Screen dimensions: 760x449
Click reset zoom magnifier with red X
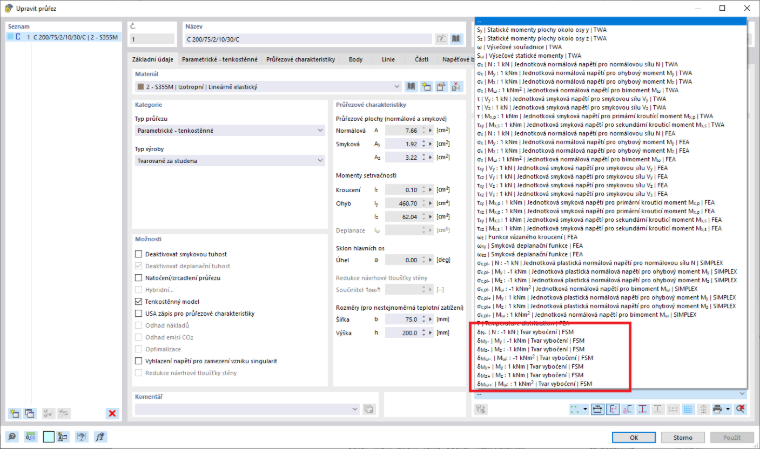740,409
